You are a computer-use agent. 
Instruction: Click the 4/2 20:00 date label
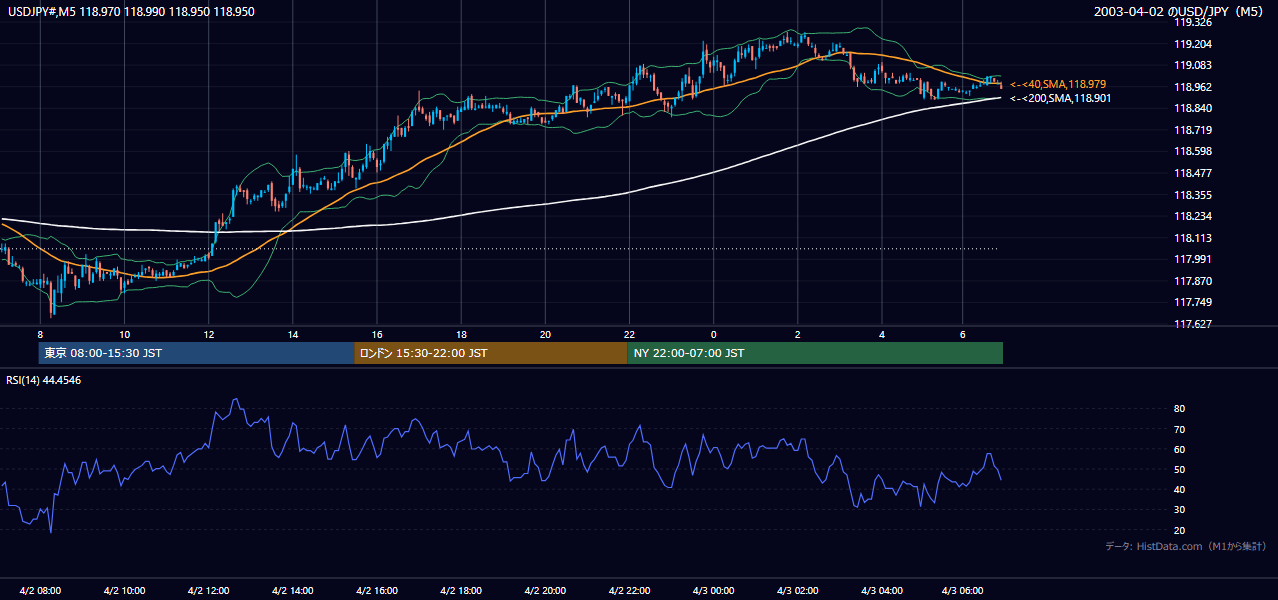pos(545,590)
